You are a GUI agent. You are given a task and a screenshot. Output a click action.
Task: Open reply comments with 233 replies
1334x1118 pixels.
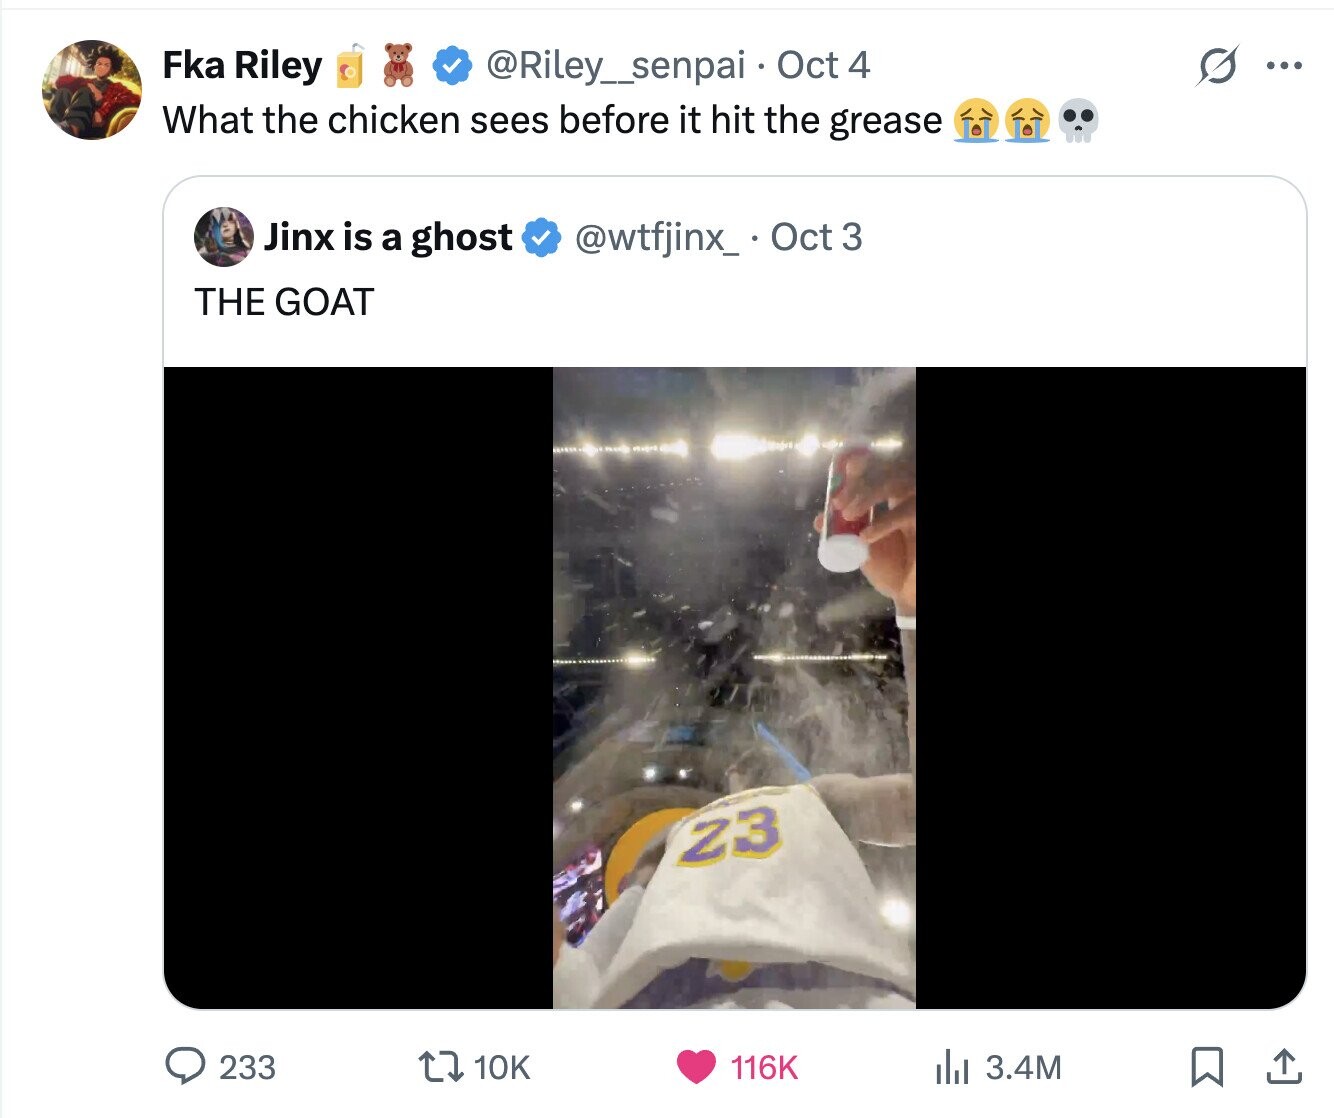click(x=185, y=1066)
